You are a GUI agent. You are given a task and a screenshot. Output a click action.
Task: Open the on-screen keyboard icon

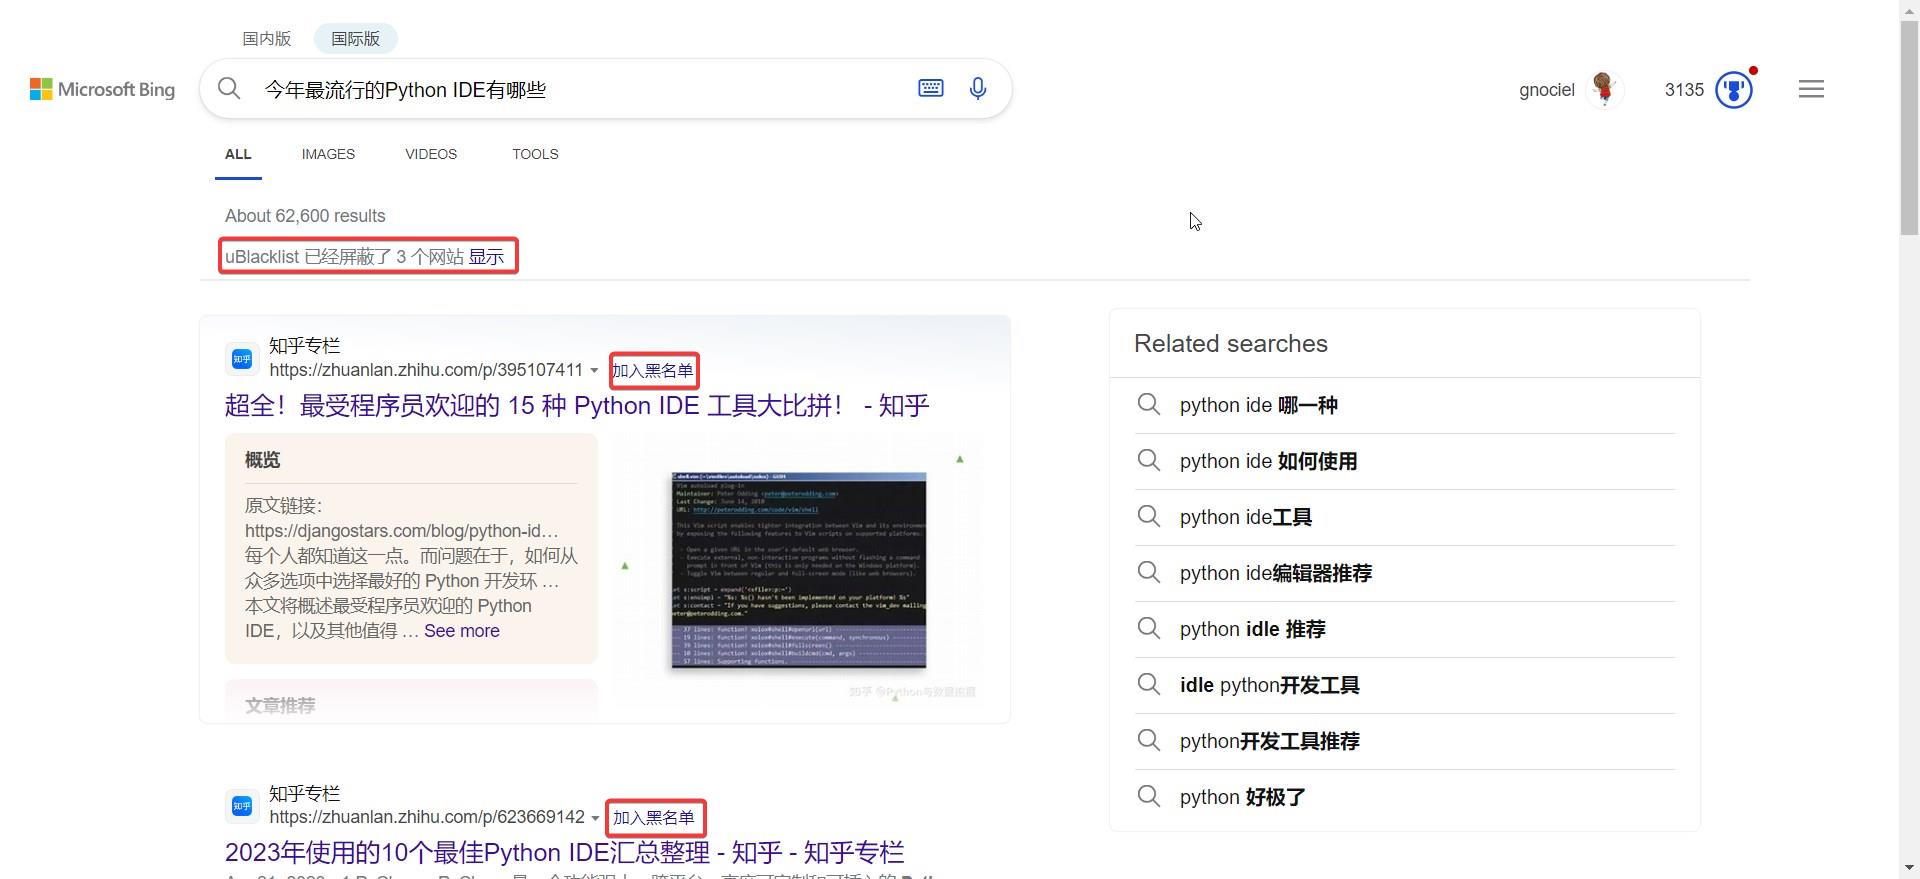tap(930, 88)
